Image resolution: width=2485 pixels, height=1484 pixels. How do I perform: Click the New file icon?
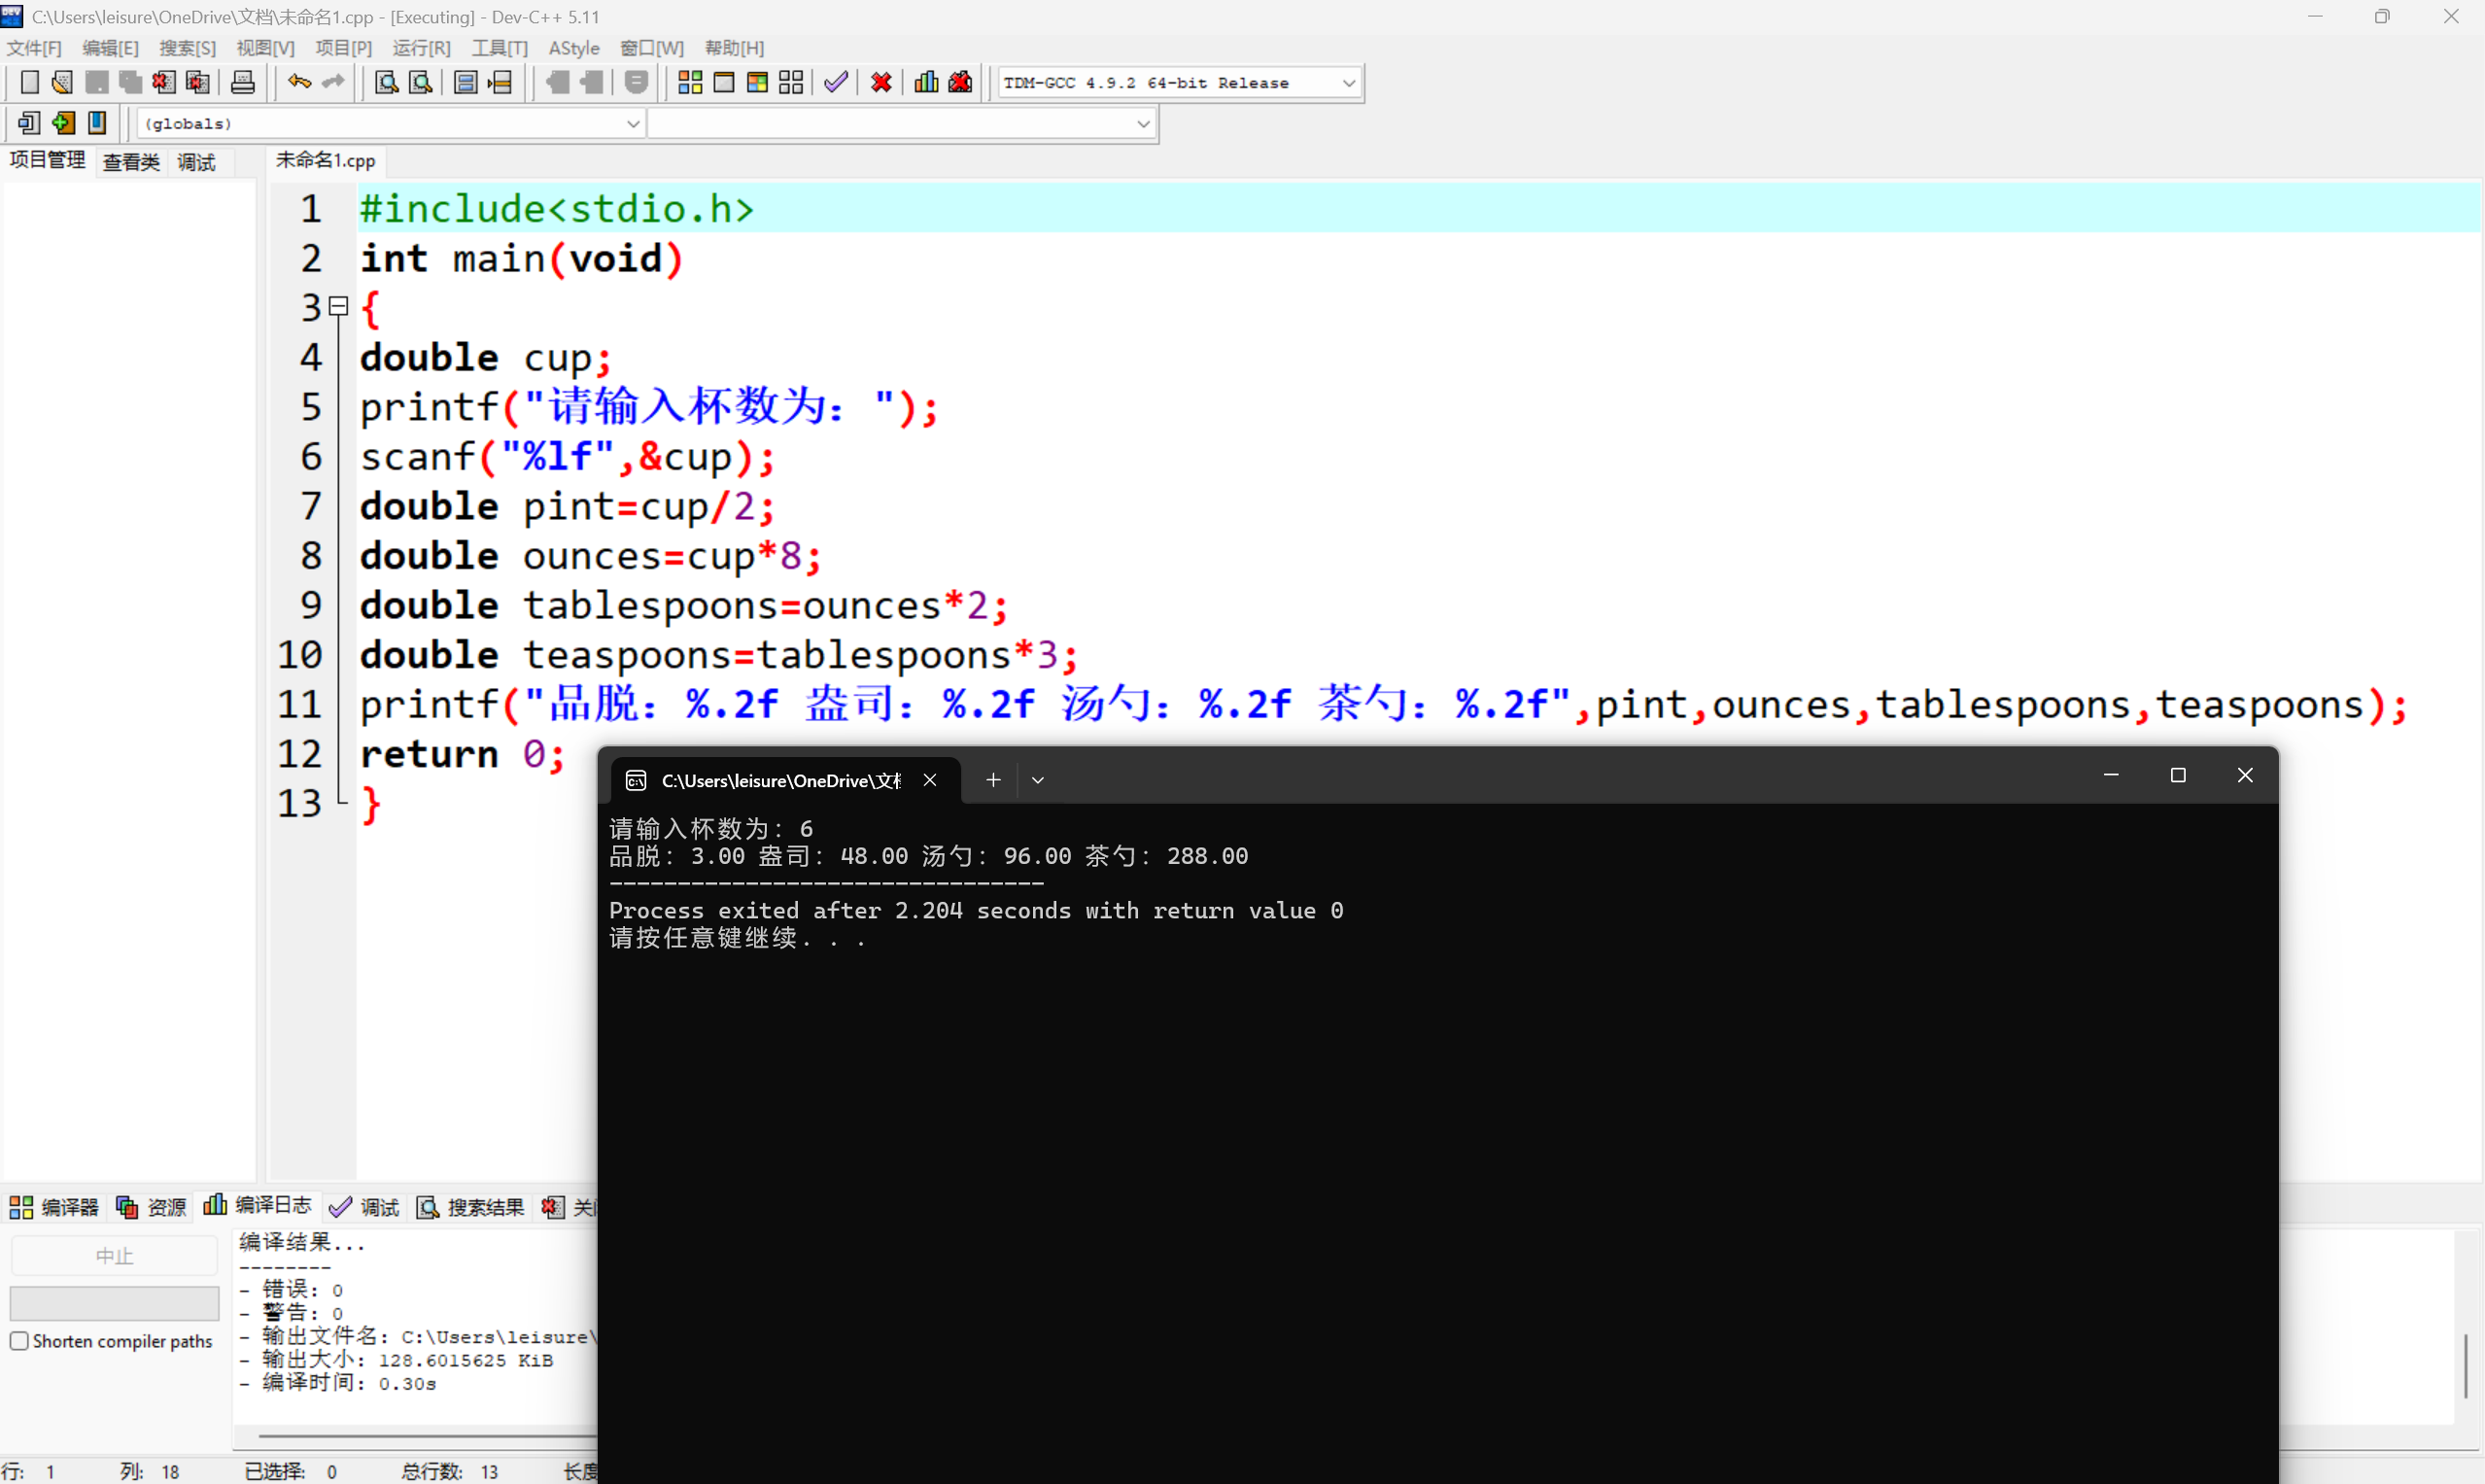tap(29, 82)
